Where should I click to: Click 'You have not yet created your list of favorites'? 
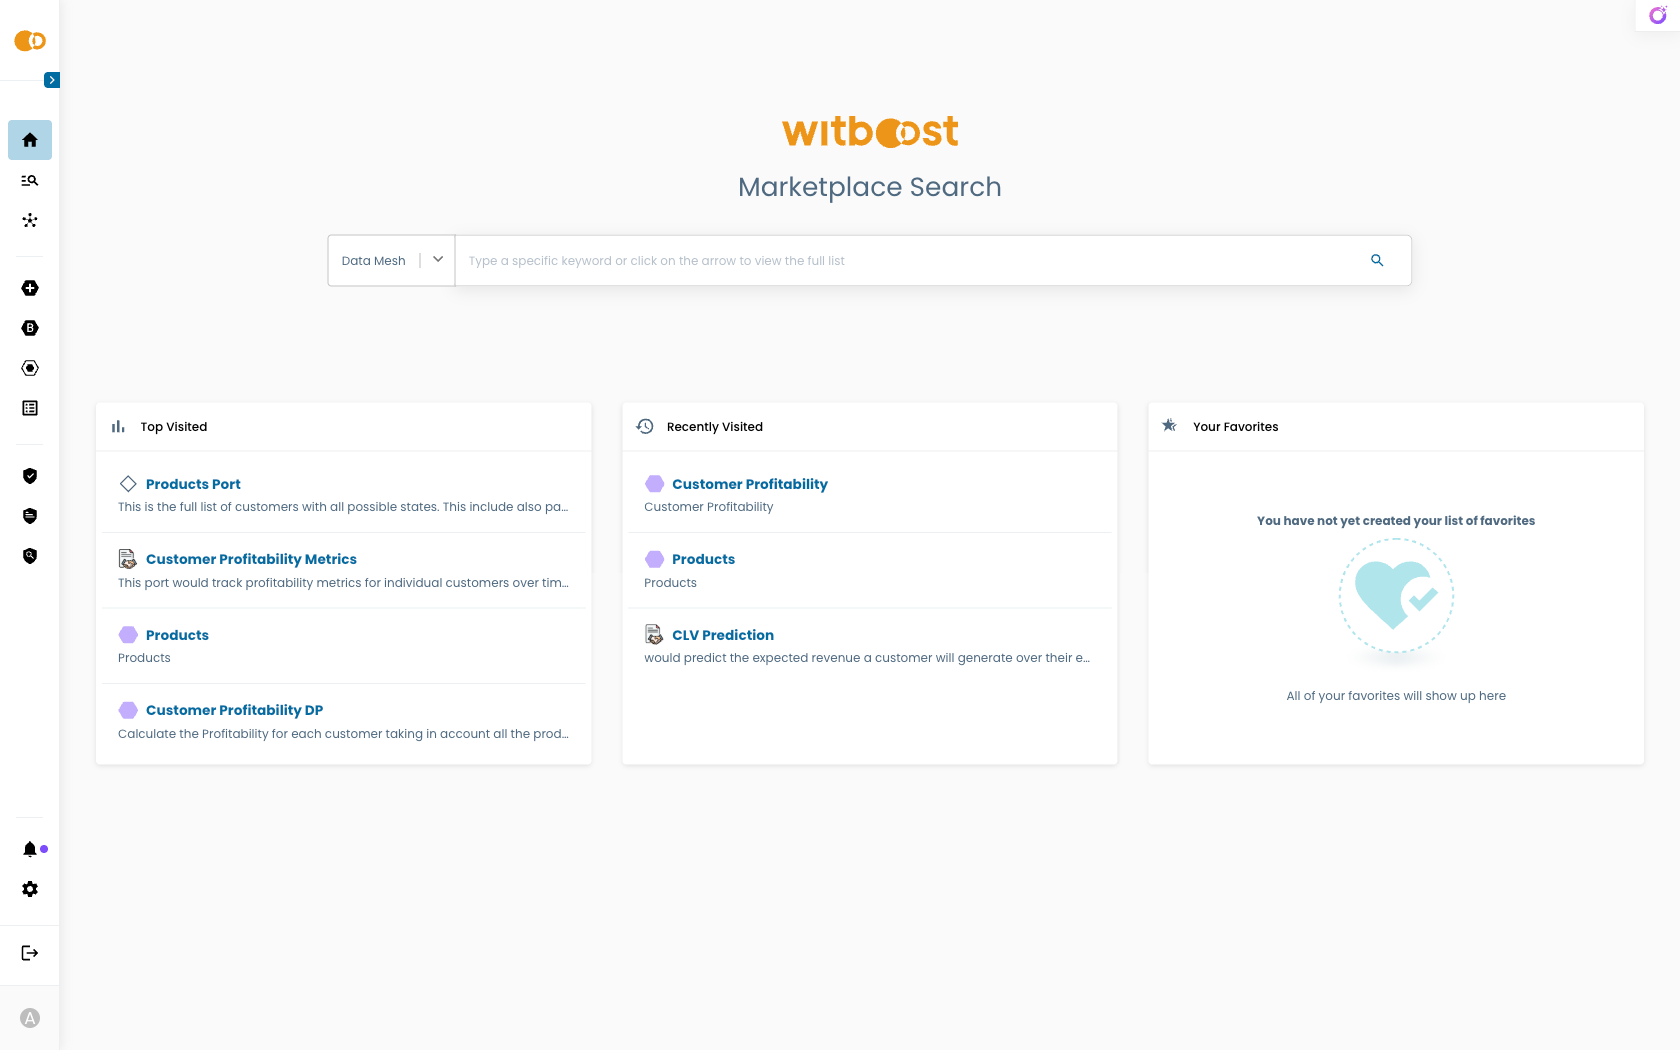(1396, 521)
